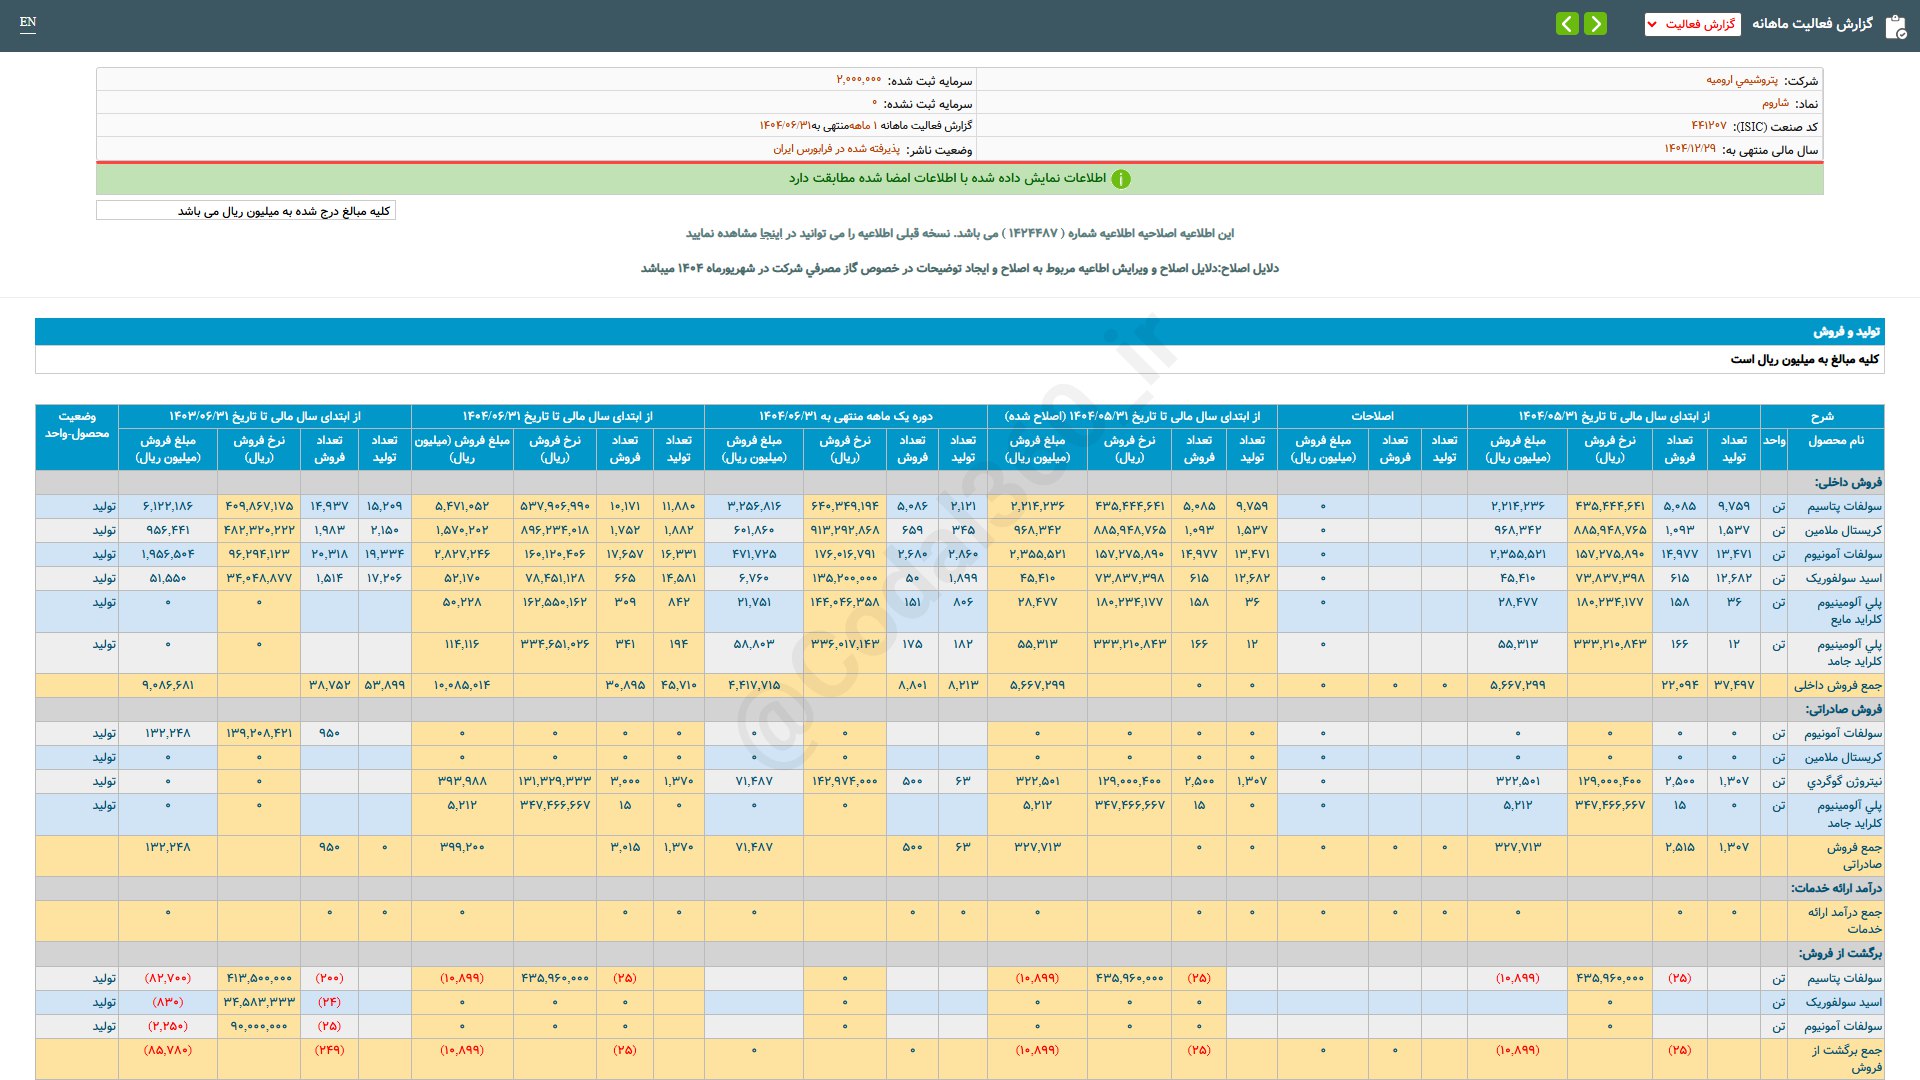Select the نیتروژن گوگردی export row label
Screen dimensions: 1920x1080
point(1844,781)
